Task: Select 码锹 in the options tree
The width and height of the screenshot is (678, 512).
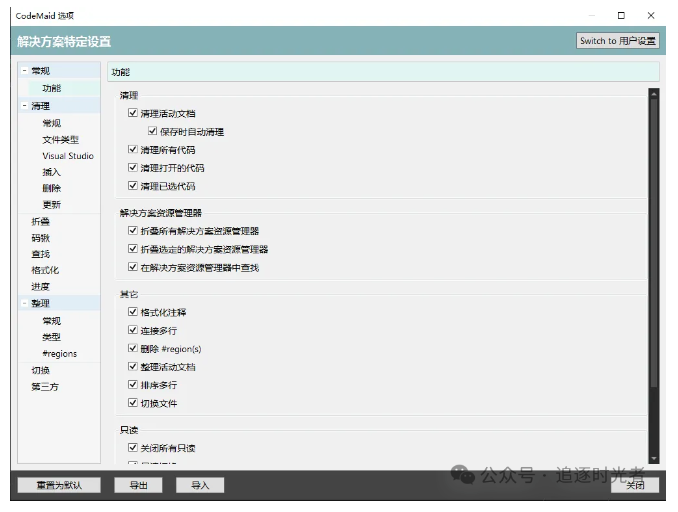Action: (x=41, y=238)
